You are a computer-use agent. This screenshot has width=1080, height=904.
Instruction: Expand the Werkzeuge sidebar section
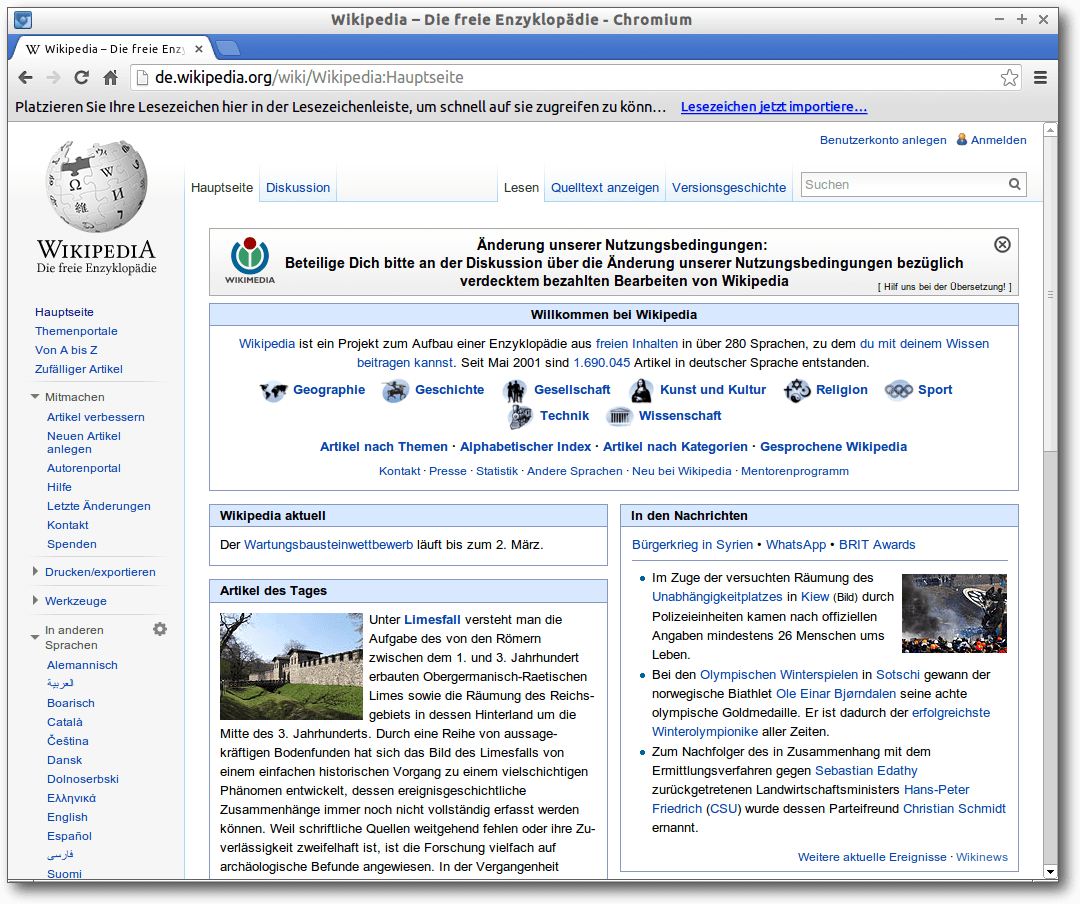coord(35,600)
